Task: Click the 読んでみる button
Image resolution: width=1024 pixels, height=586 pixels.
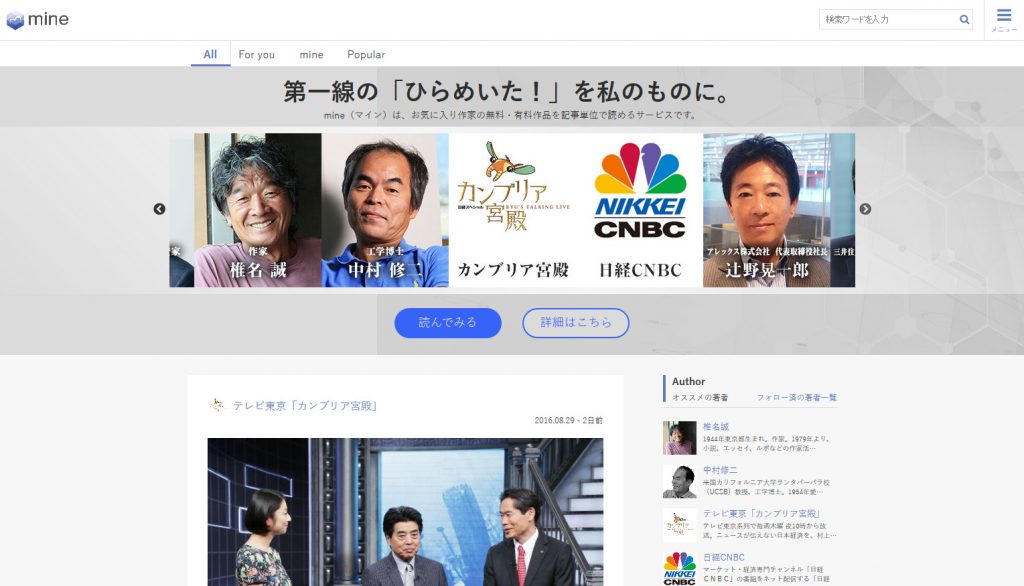Action: 448,323
